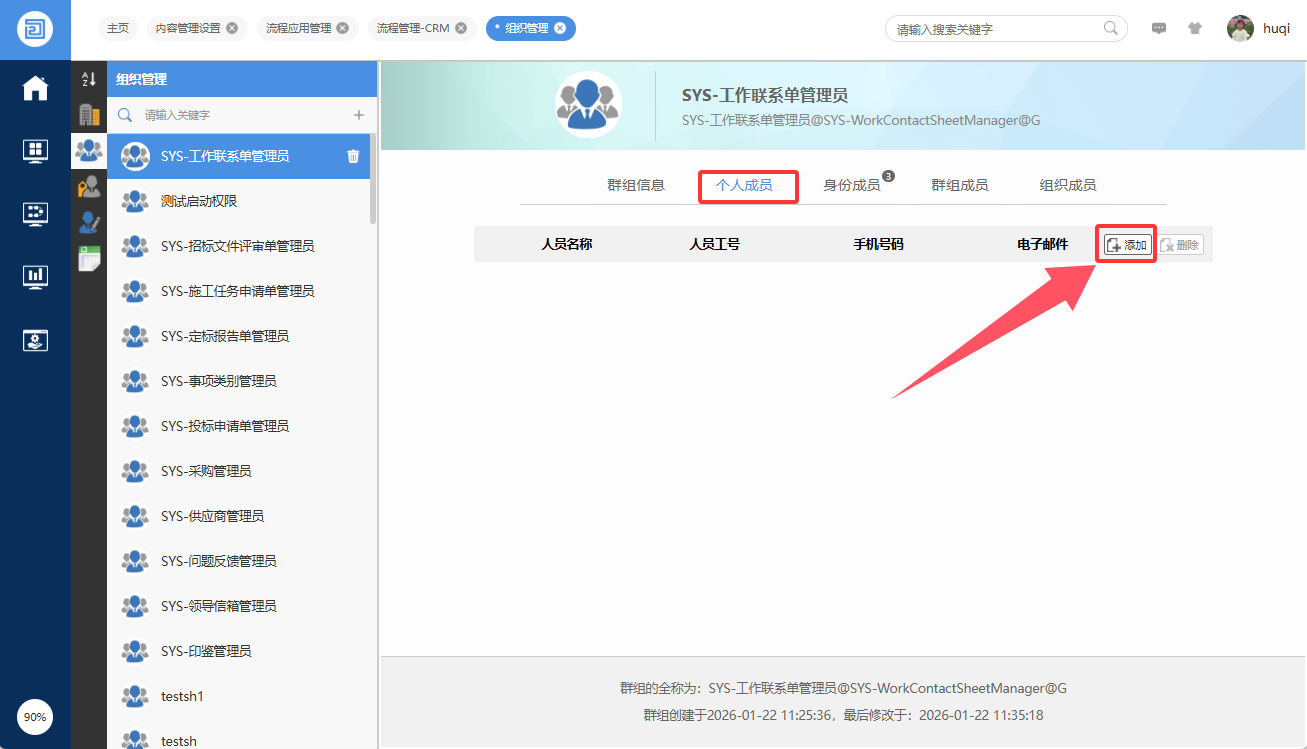
Task: Click the person with key tag icon
Action: (x=89, y=186)
